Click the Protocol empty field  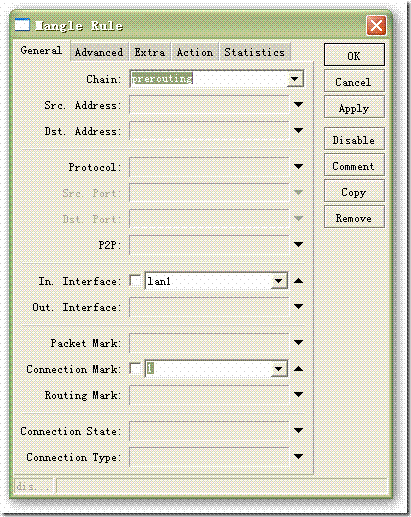tap(209, 167)
